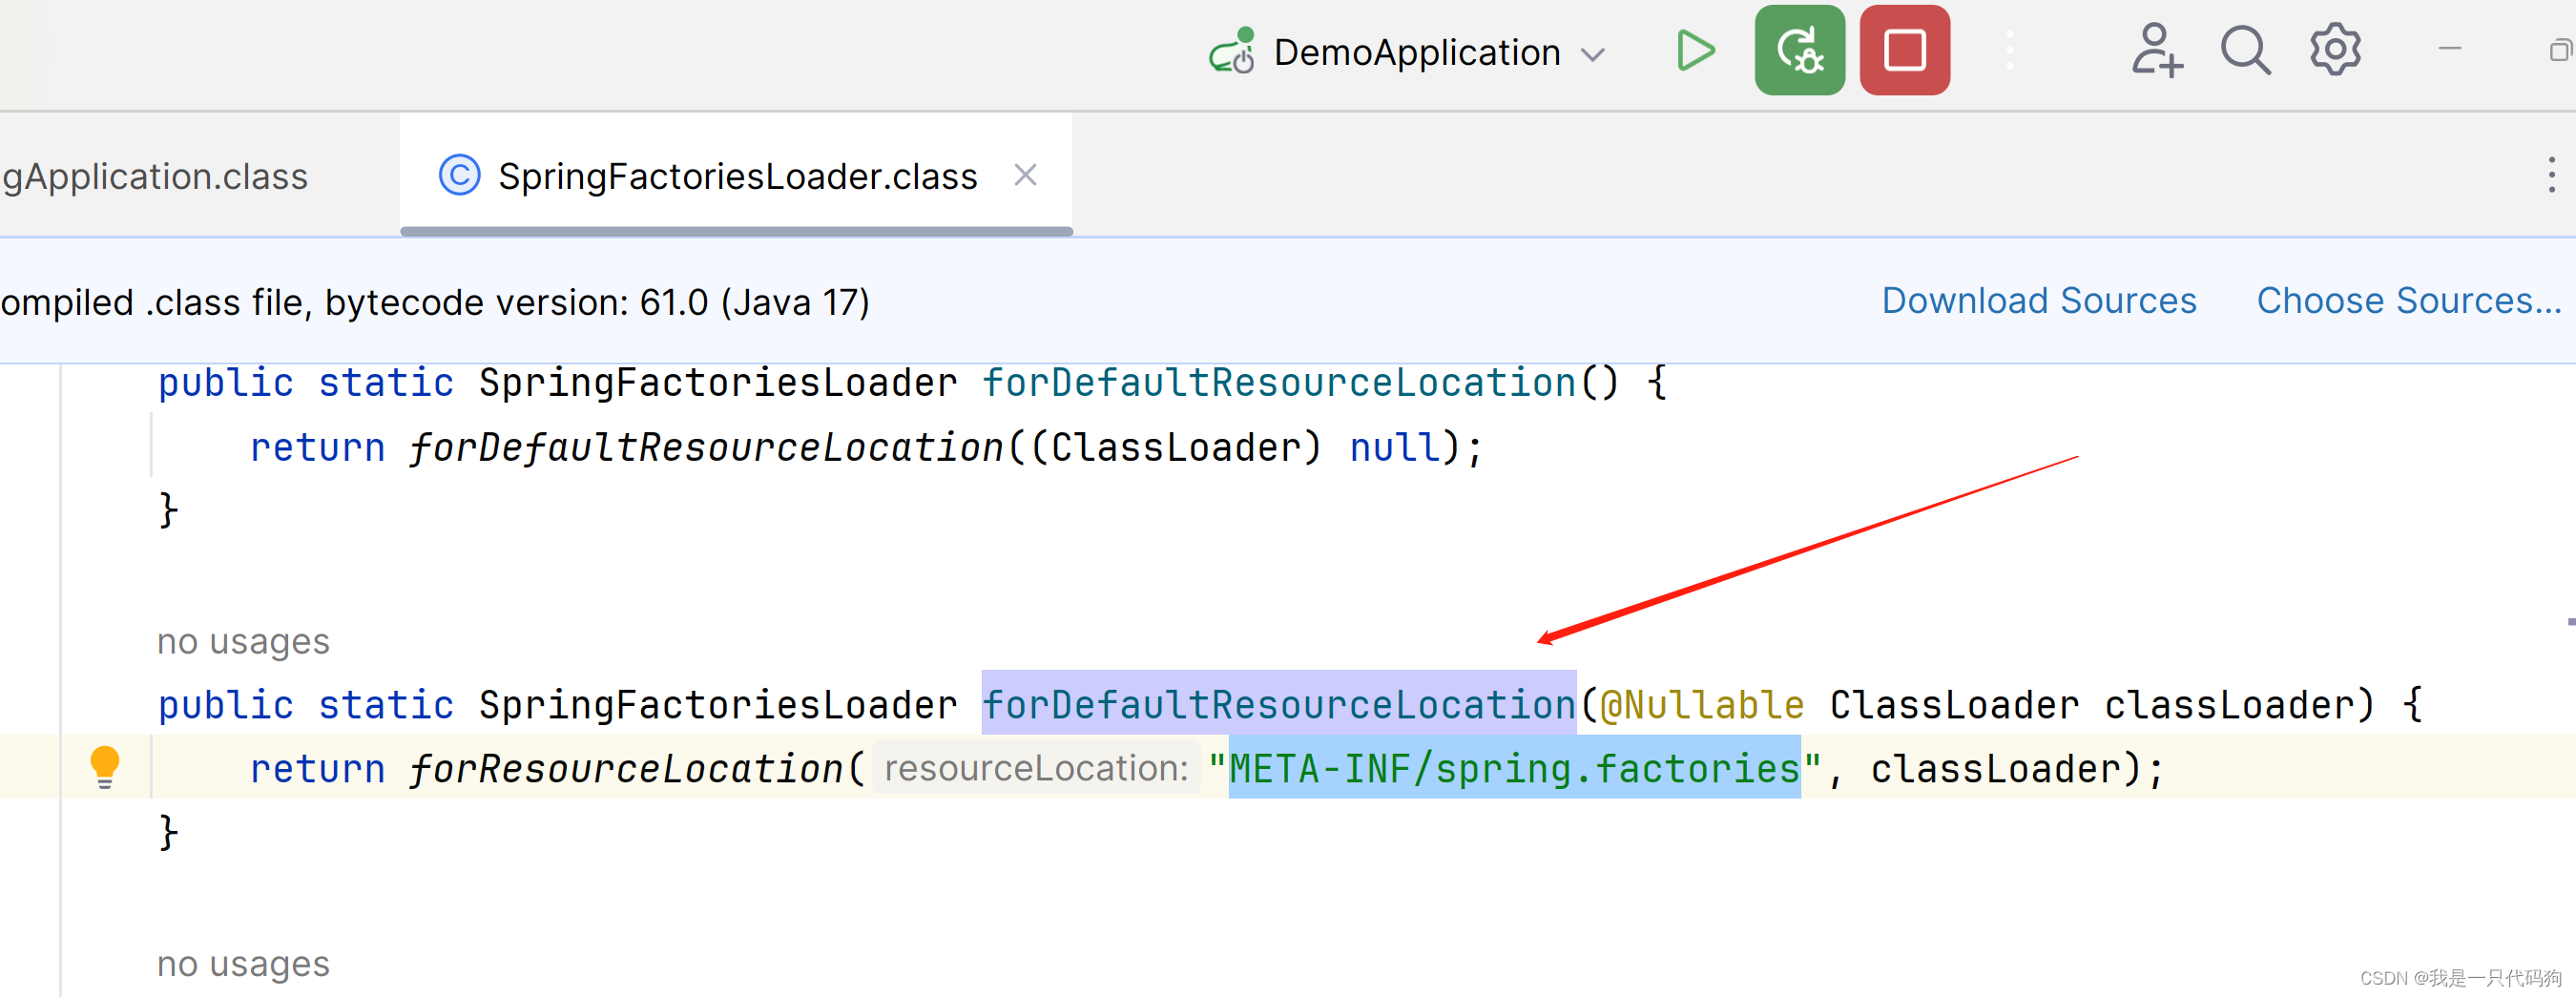The image size is (2576, 997).
Task: Open Search Everywhere with the magnifier icon
Action: (x=2243, y=49)
